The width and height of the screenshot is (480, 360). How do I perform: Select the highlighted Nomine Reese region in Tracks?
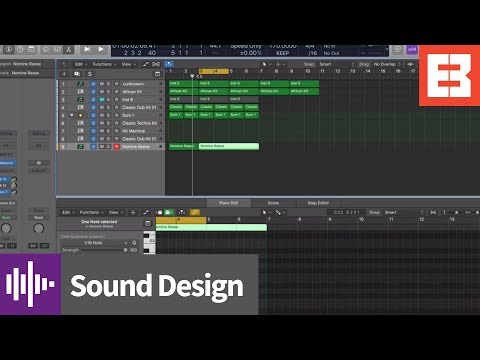[229, 146]
